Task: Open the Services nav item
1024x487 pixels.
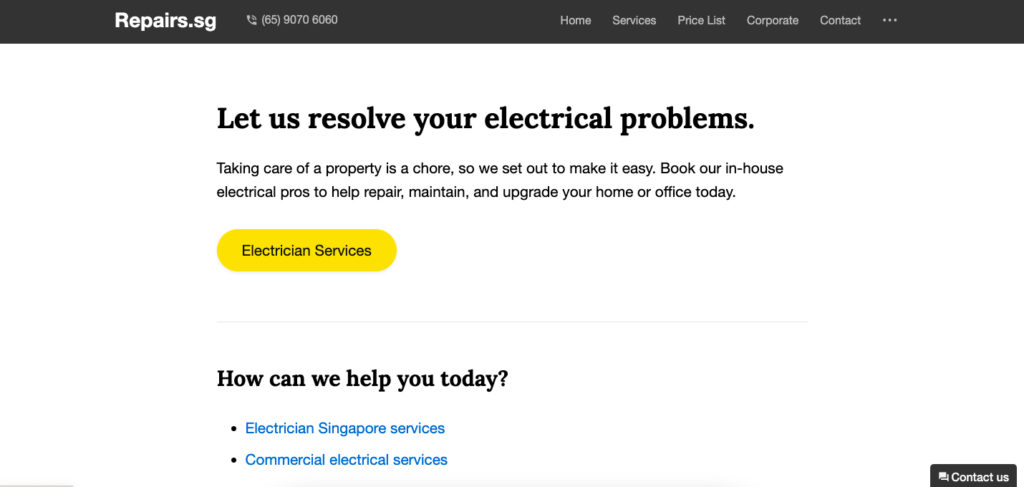Action: (634, 20)
